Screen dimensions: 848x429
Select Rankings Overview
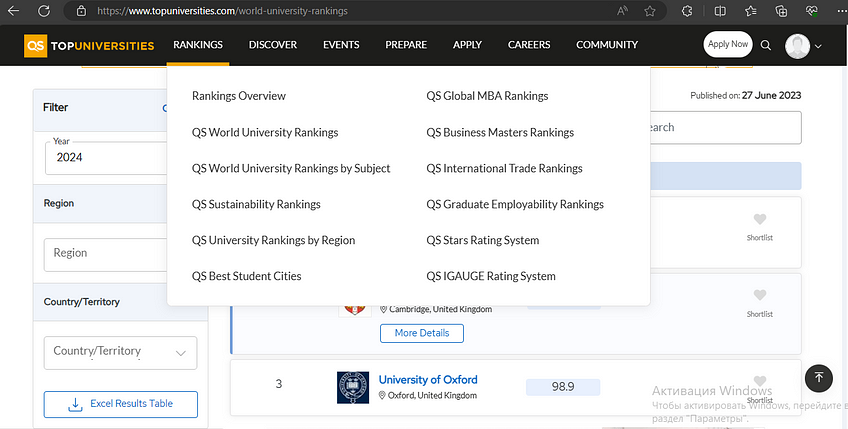pyautogui.click(x=238, y=96)
